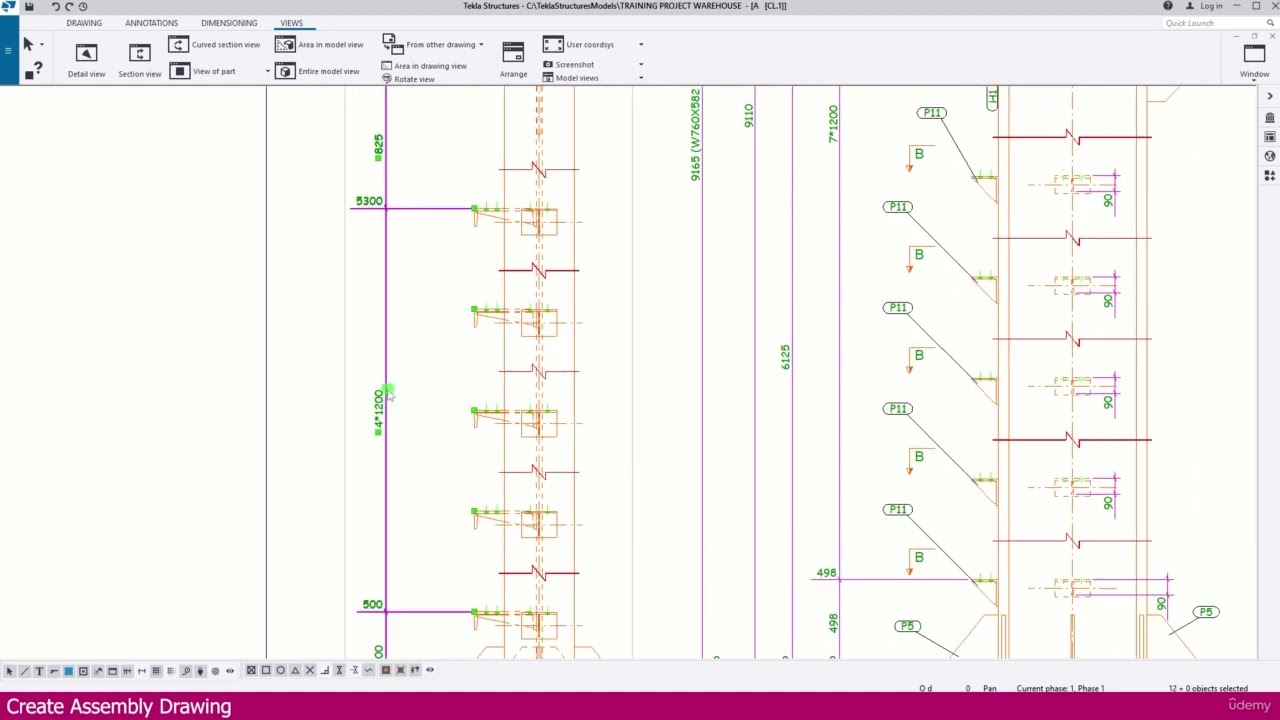1280x720 pixels.
Task: Click the status bar Current phase text
Action: point(1060,688)
